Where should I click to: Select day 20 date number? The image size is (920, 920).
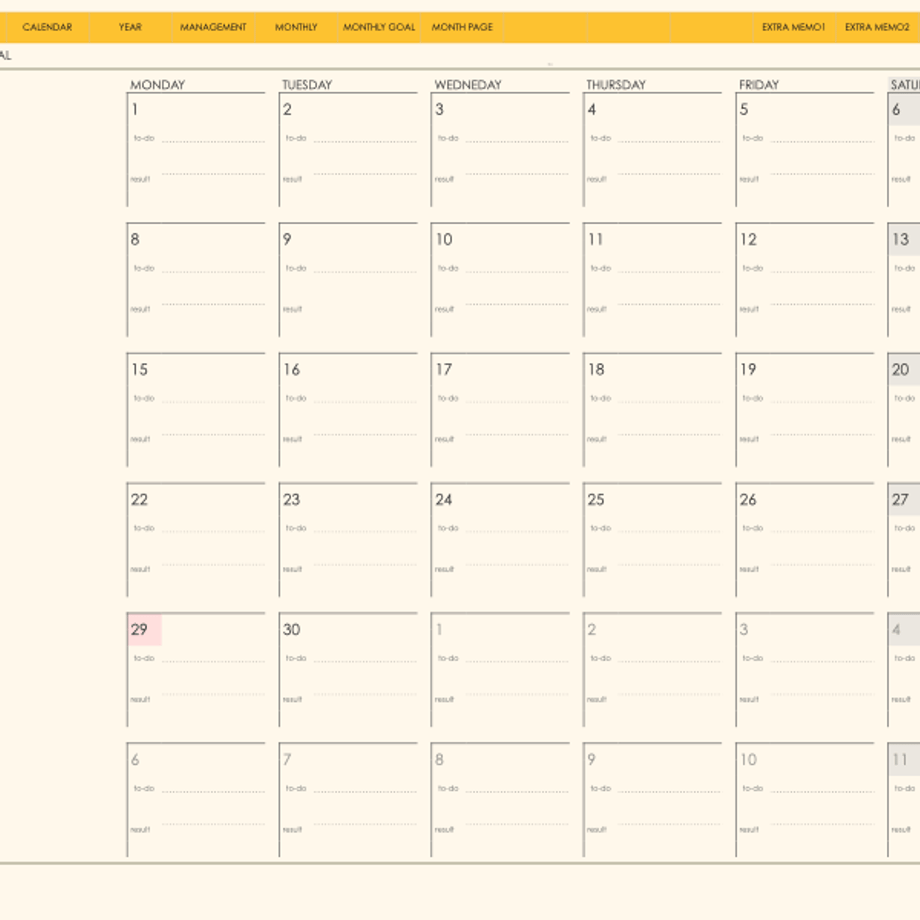pyautogui.click(x=900, y=370)
